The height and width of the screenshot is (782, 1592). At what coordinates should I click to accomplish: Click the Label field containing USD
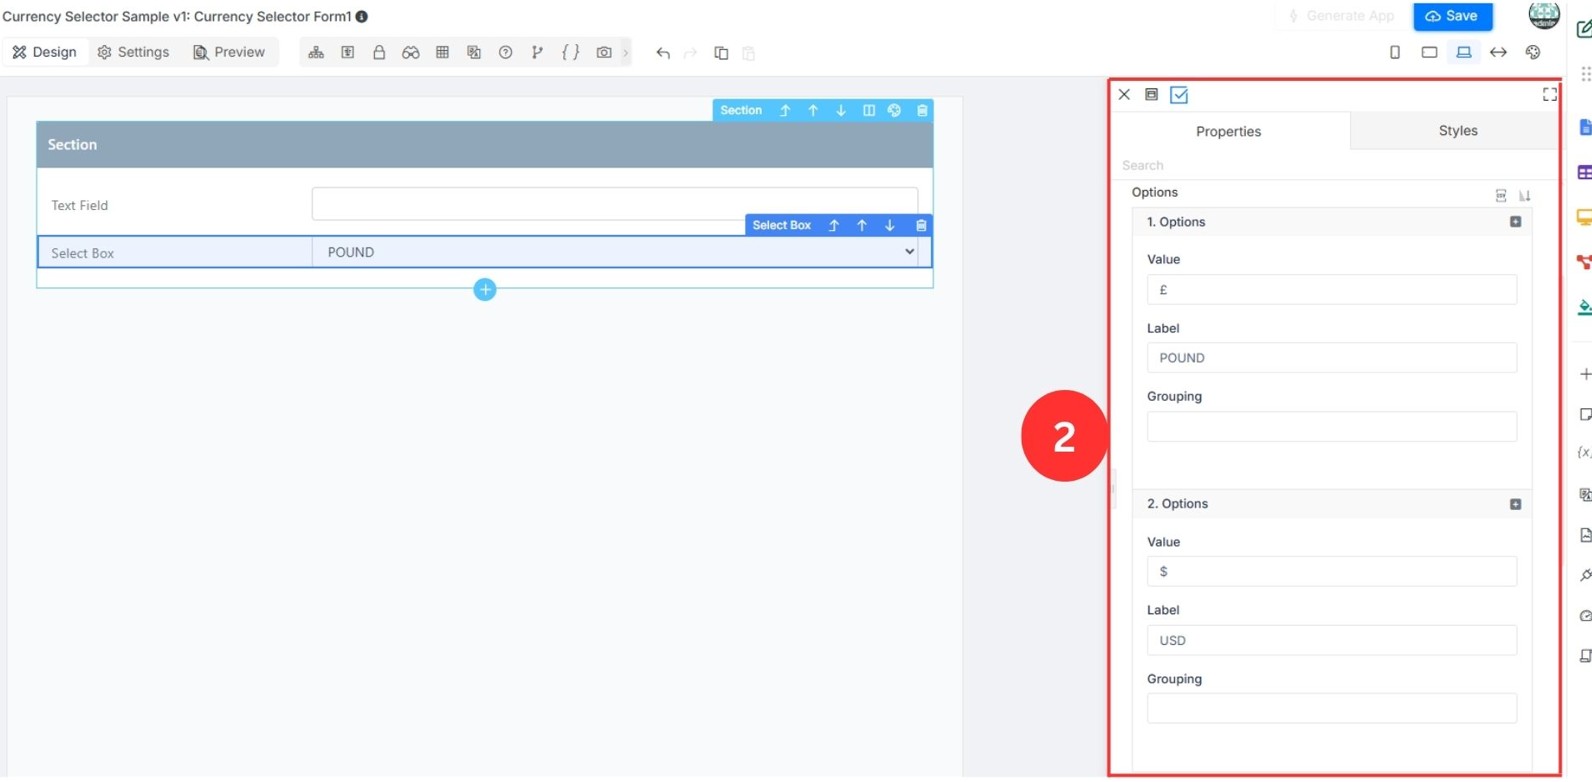pyautogui.click(x=1331, y=640)
